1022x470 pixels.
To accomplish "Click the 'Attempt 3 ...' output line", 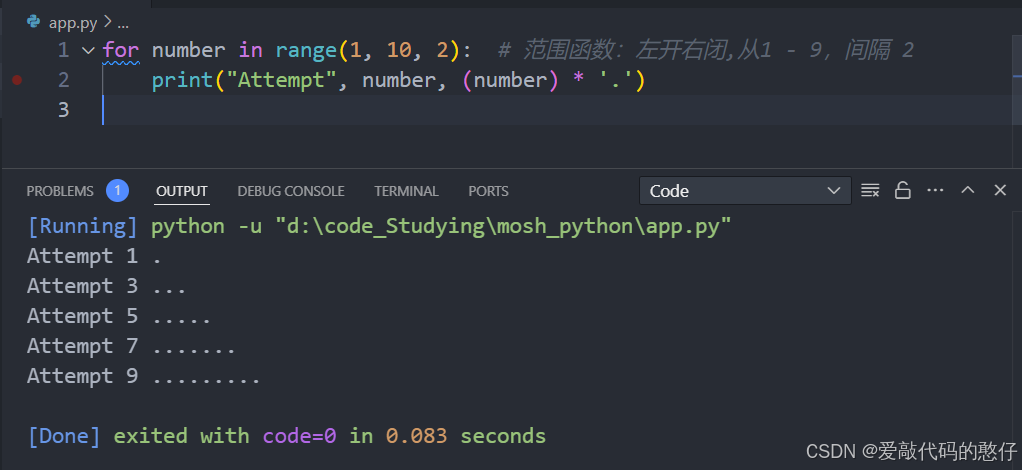I will click(106, 287).
